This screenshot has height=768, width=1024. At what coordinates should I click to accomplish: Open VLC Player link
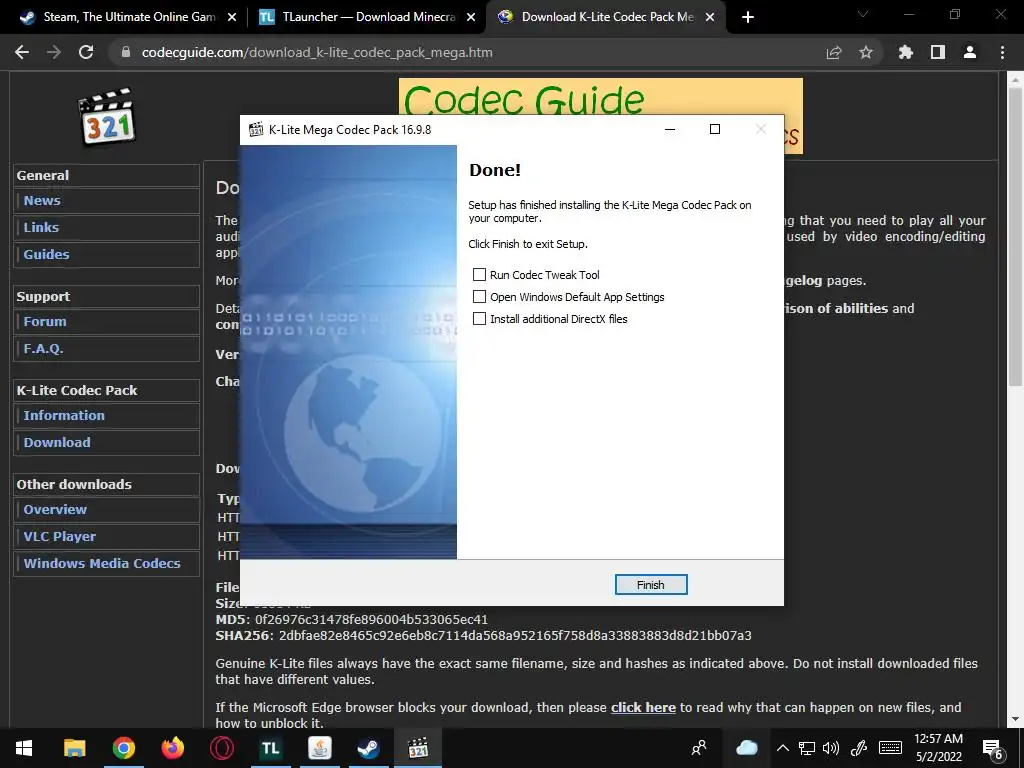pyautogui.click(x=59, y=536)
